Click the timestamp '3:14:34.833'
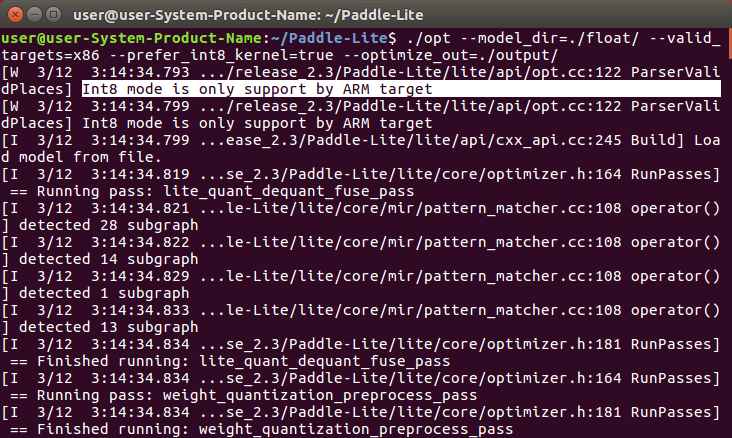 click(141, 311)
